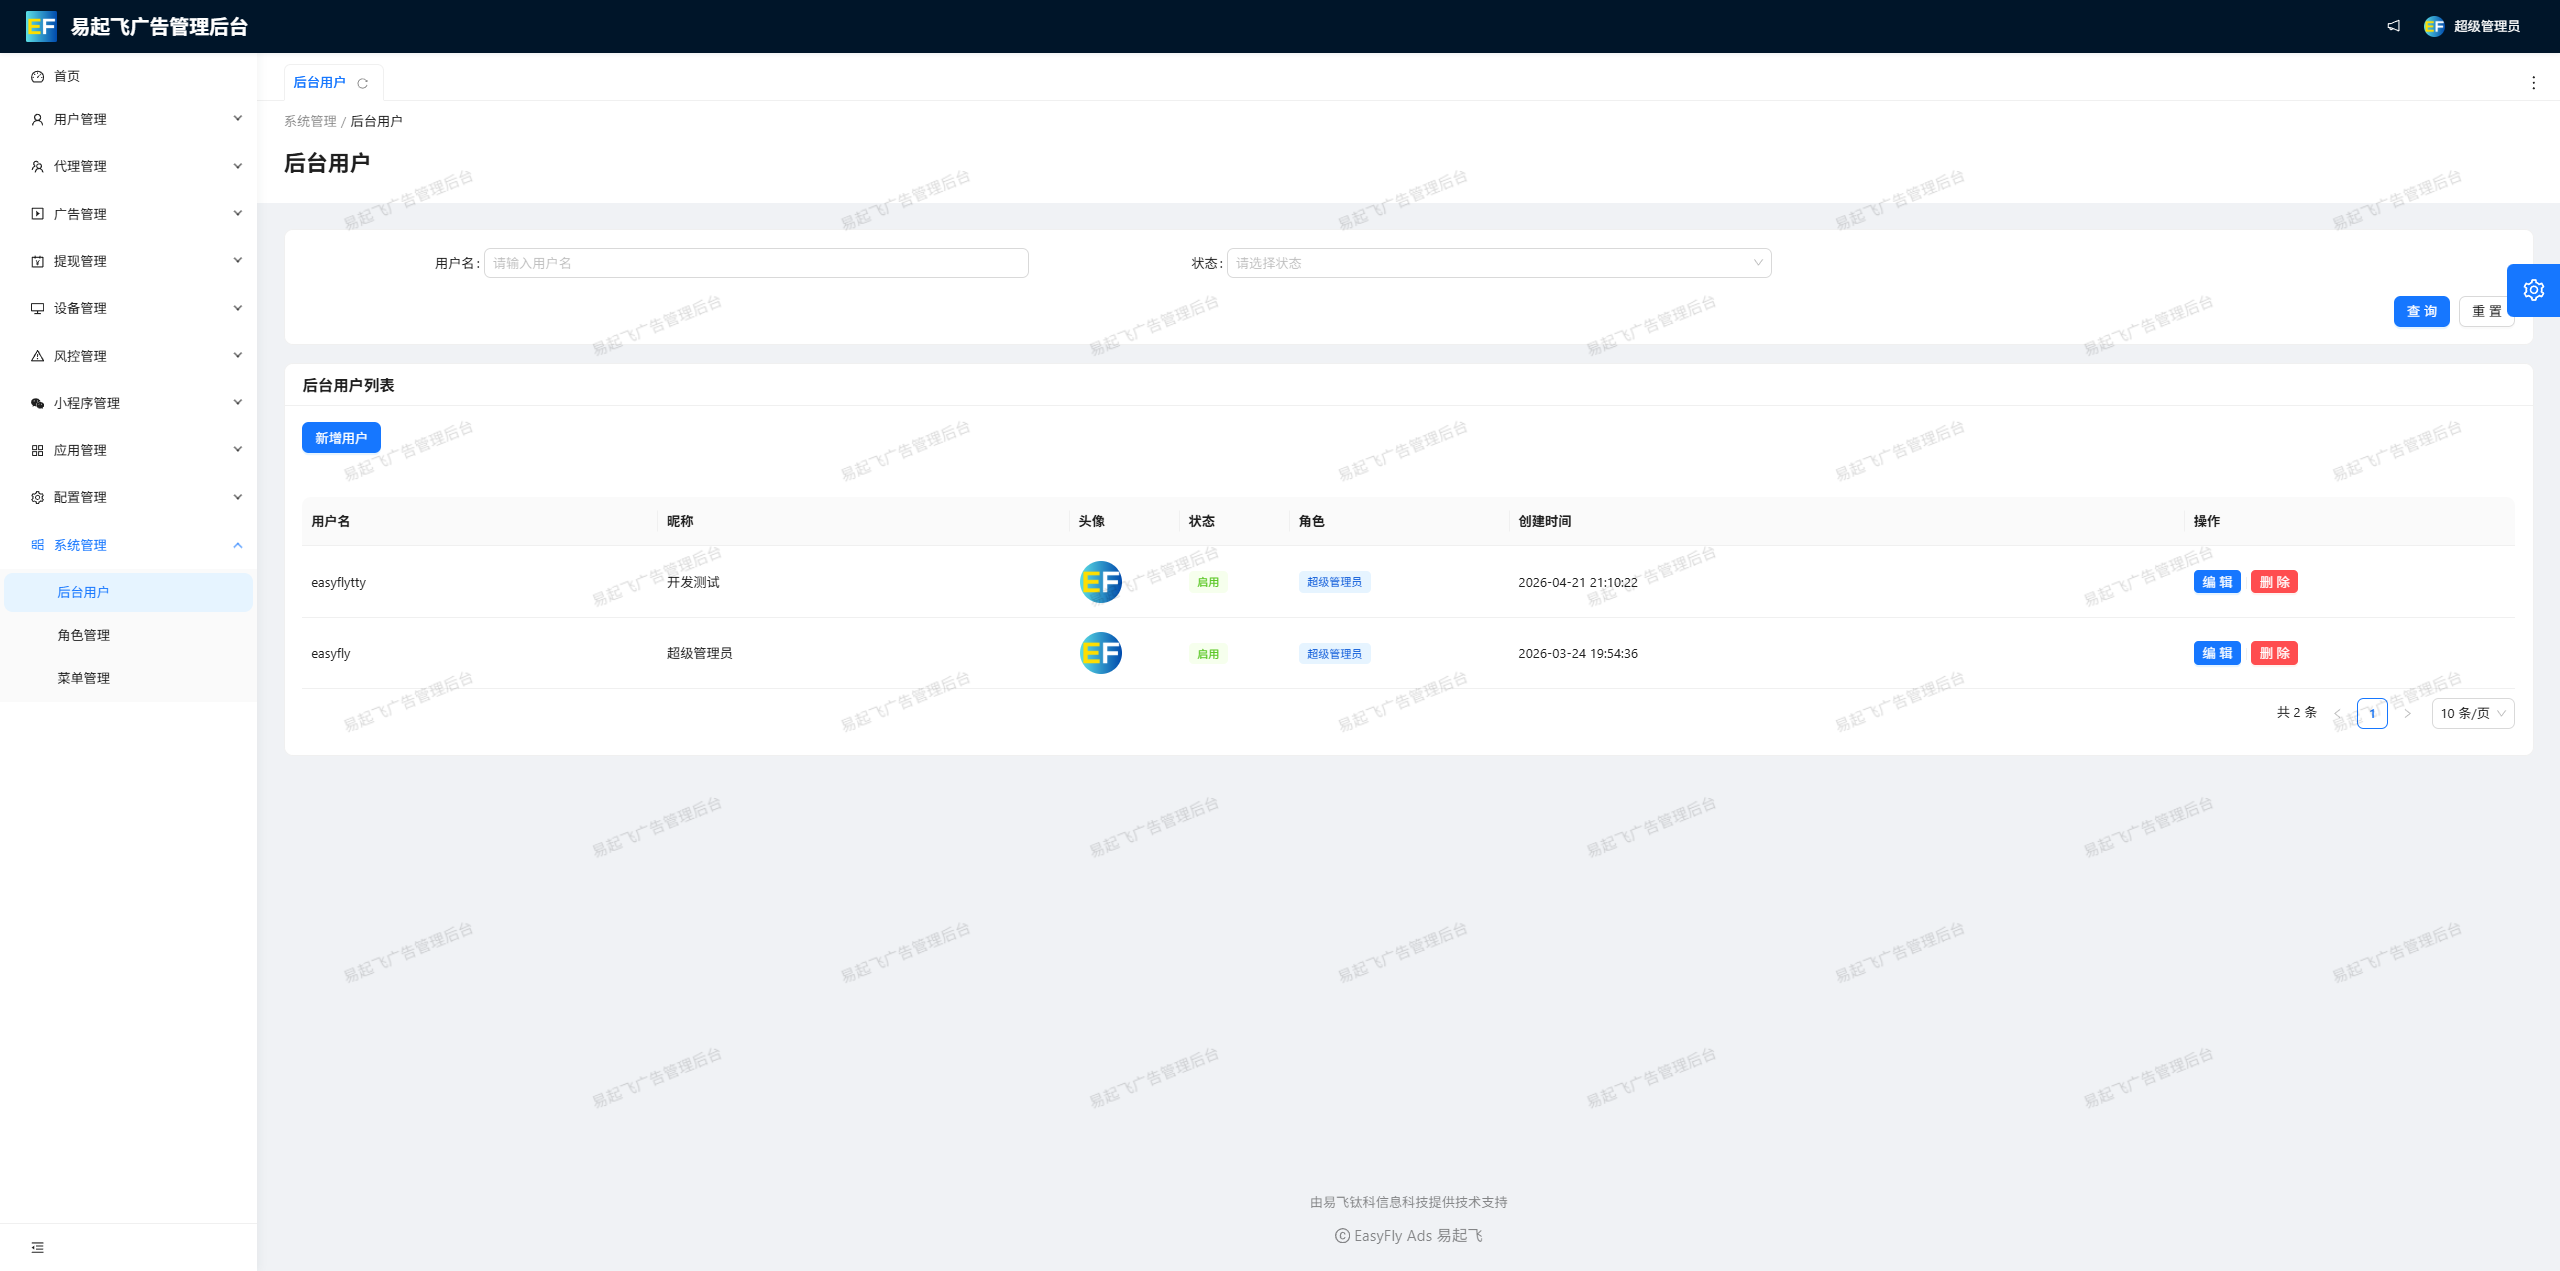Delete the easyflytty user

click(2274, 582)
